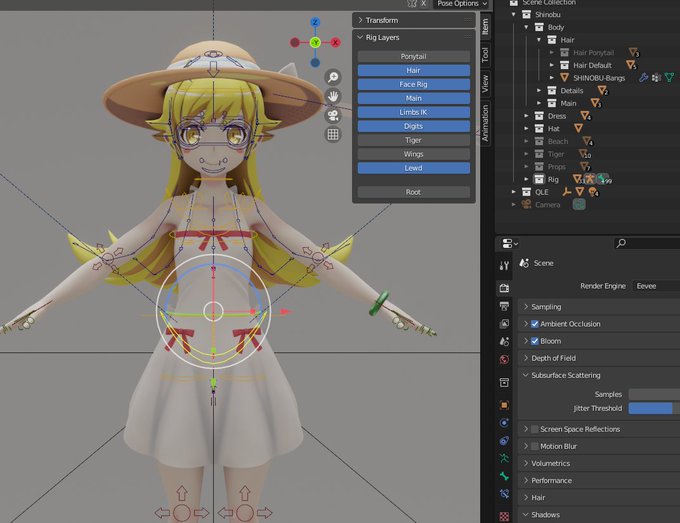Image resolution: width=680 pixels, height=523 pixels.
Task: Expand the Dress collection in the outliner
Action: click(526, 116)
